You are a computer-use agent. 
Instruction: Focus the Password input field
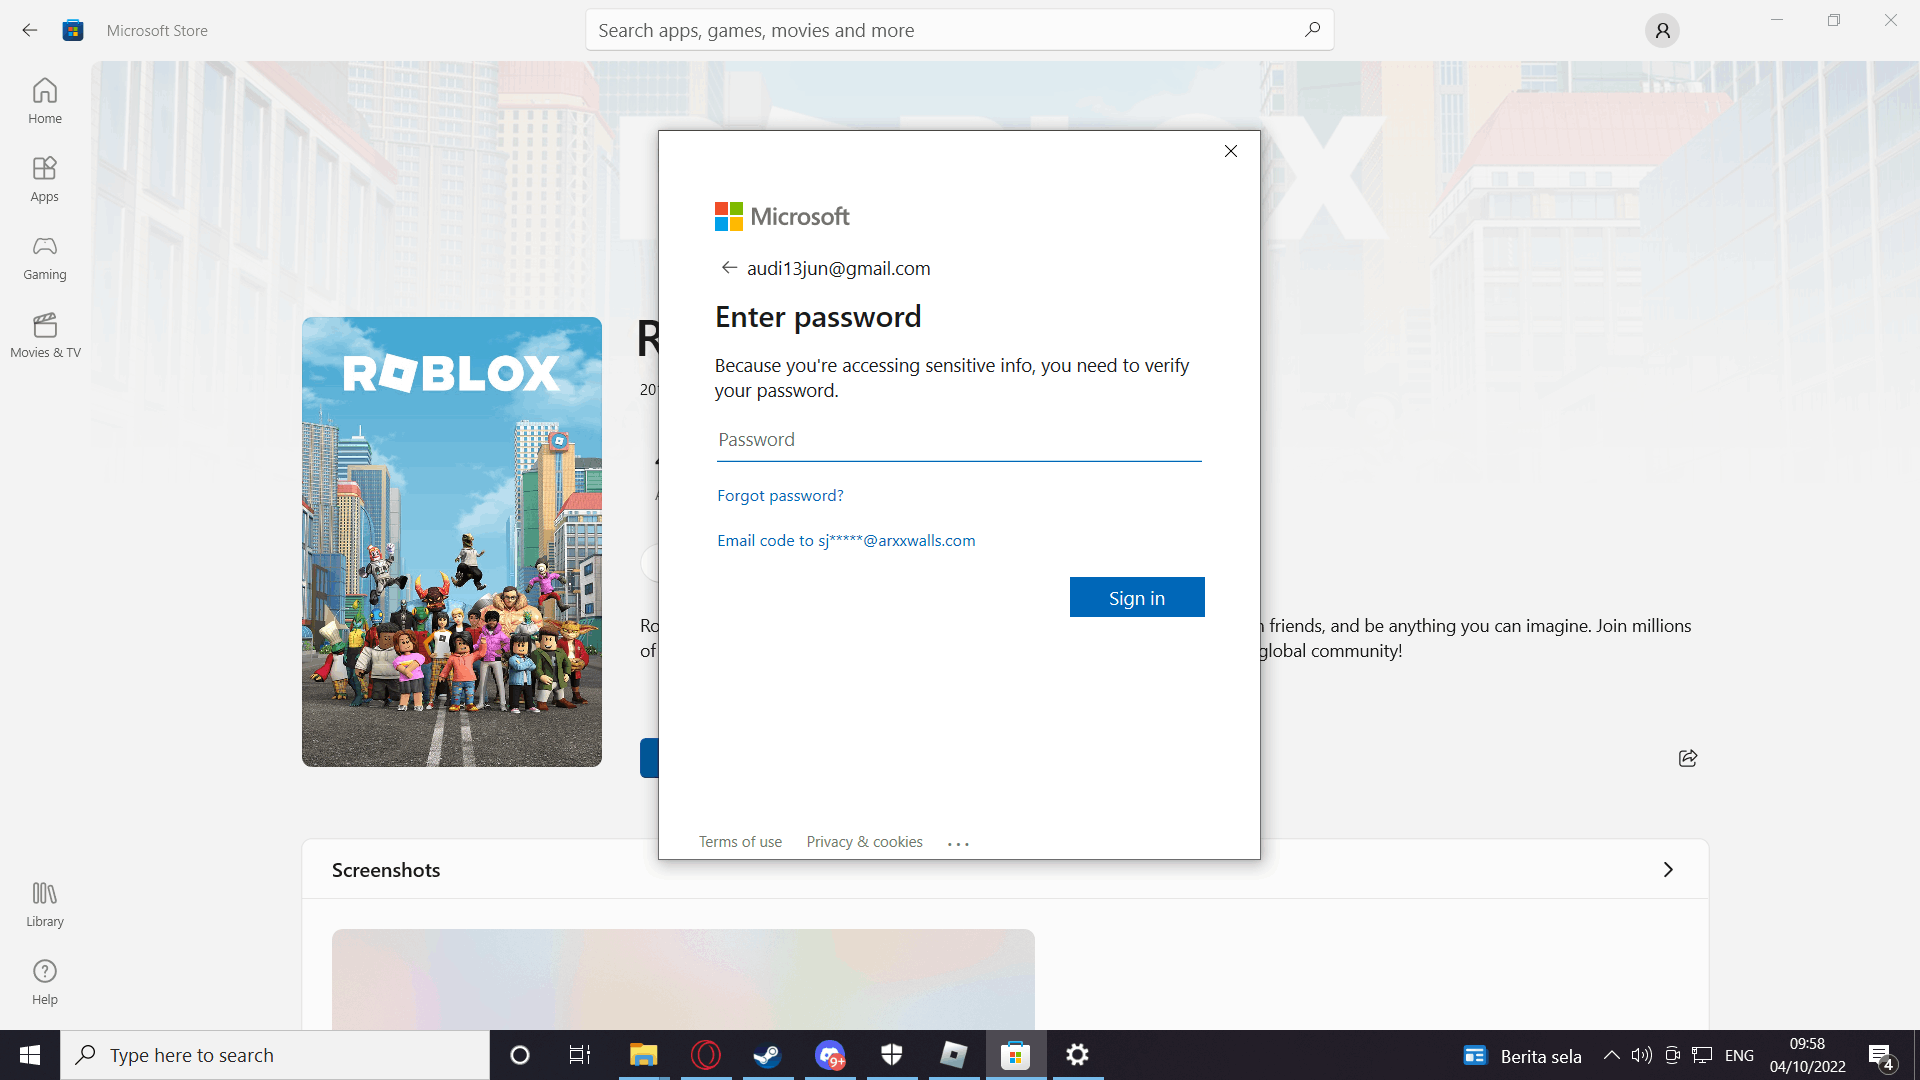pos(959,440)
